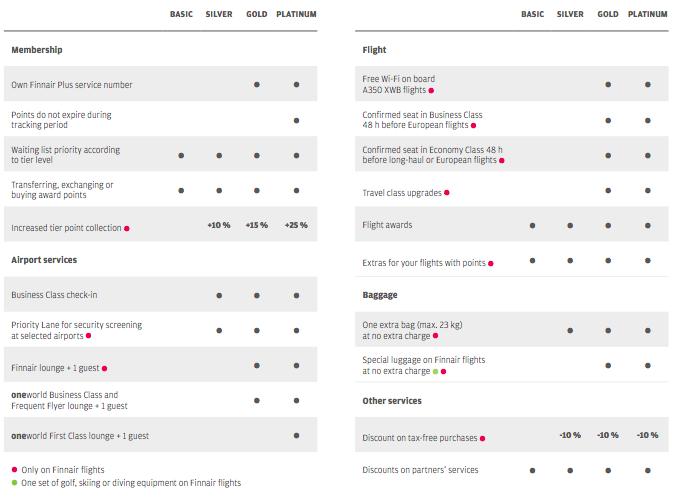
Task: Click the green legend dot for golf equipment
Action: [14, 483]
